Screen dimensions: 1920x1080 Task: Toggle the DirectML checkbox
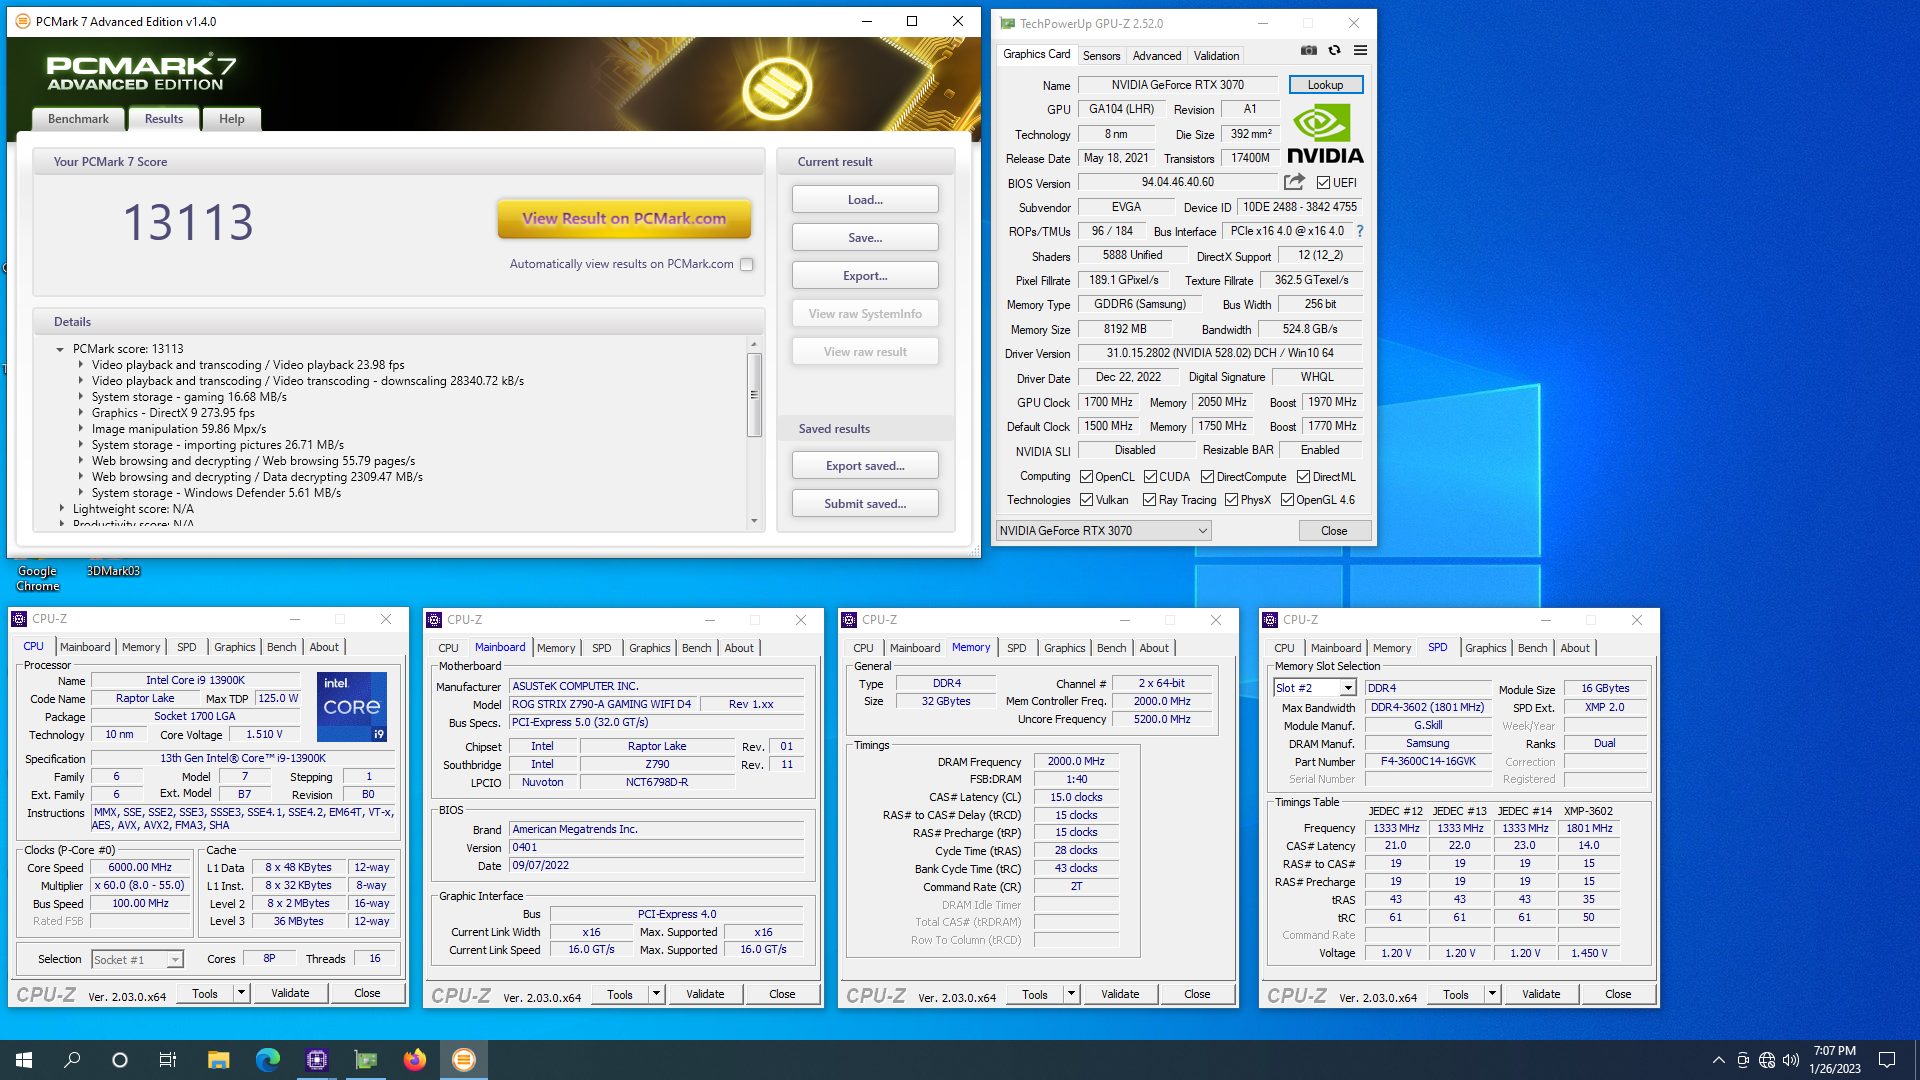(1303, 477)
